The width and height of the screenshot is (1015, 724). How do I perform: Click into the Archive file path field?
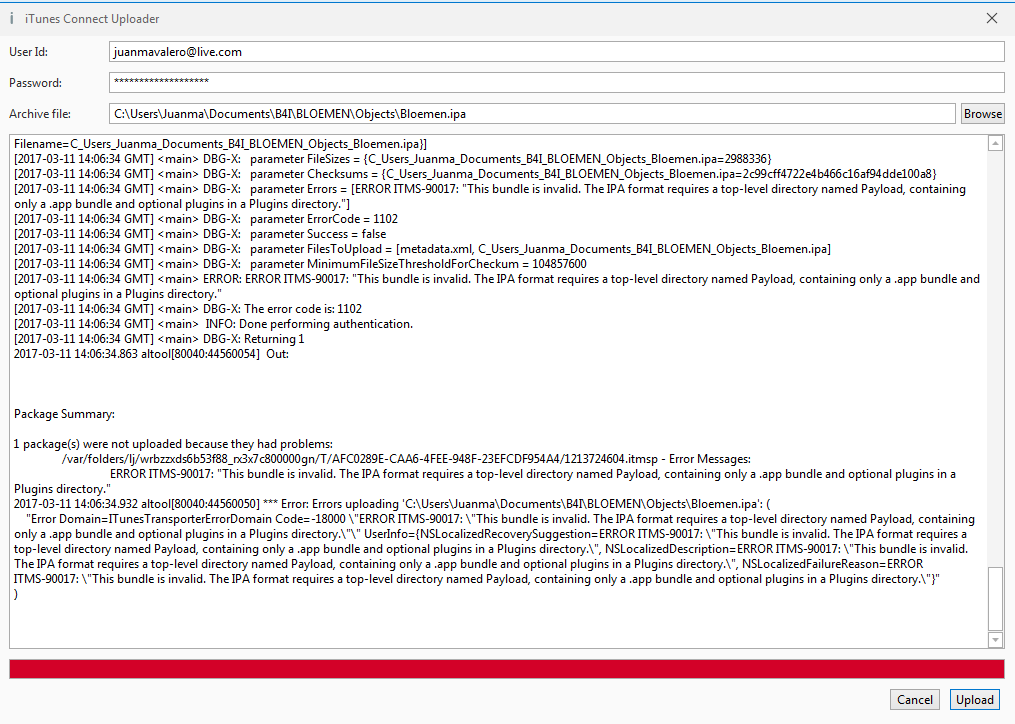532,113
